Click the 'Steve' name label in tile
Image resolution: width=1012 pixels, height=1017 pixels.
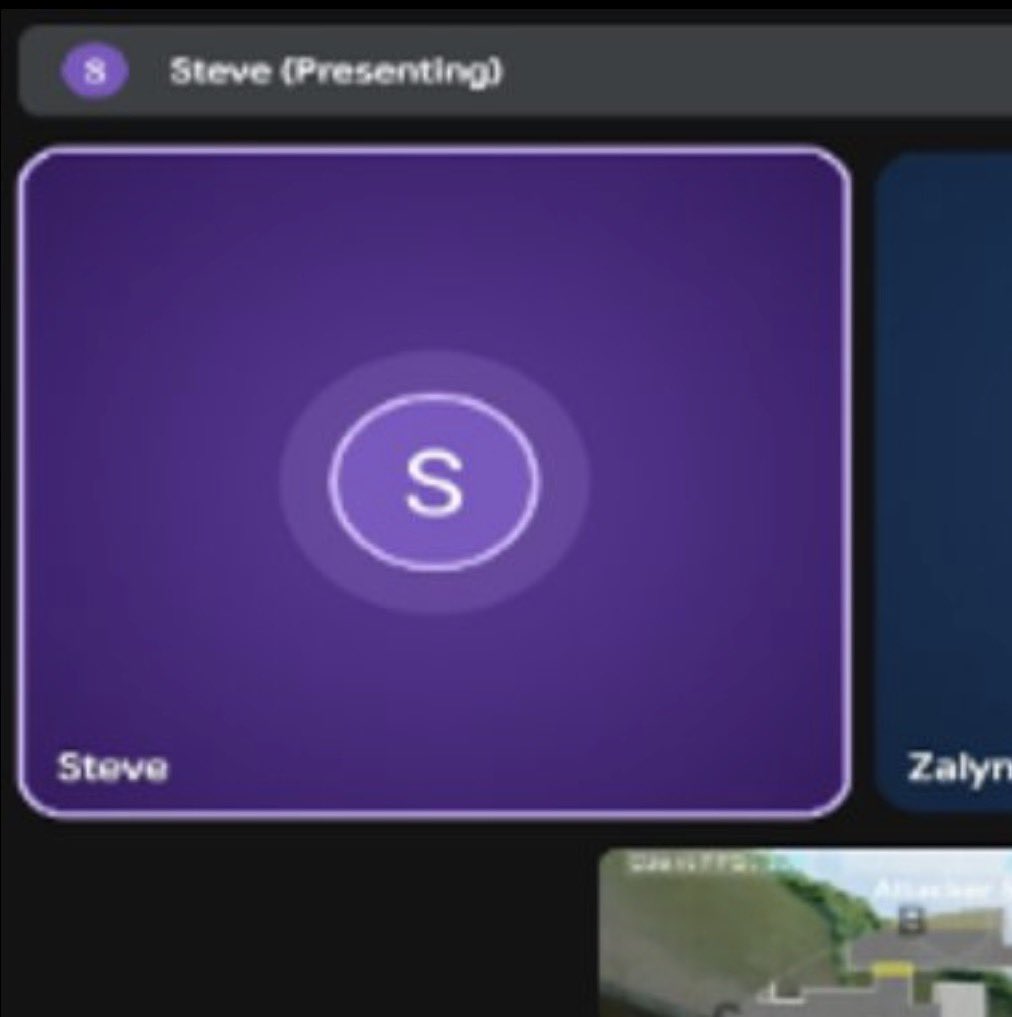(112, 767)
